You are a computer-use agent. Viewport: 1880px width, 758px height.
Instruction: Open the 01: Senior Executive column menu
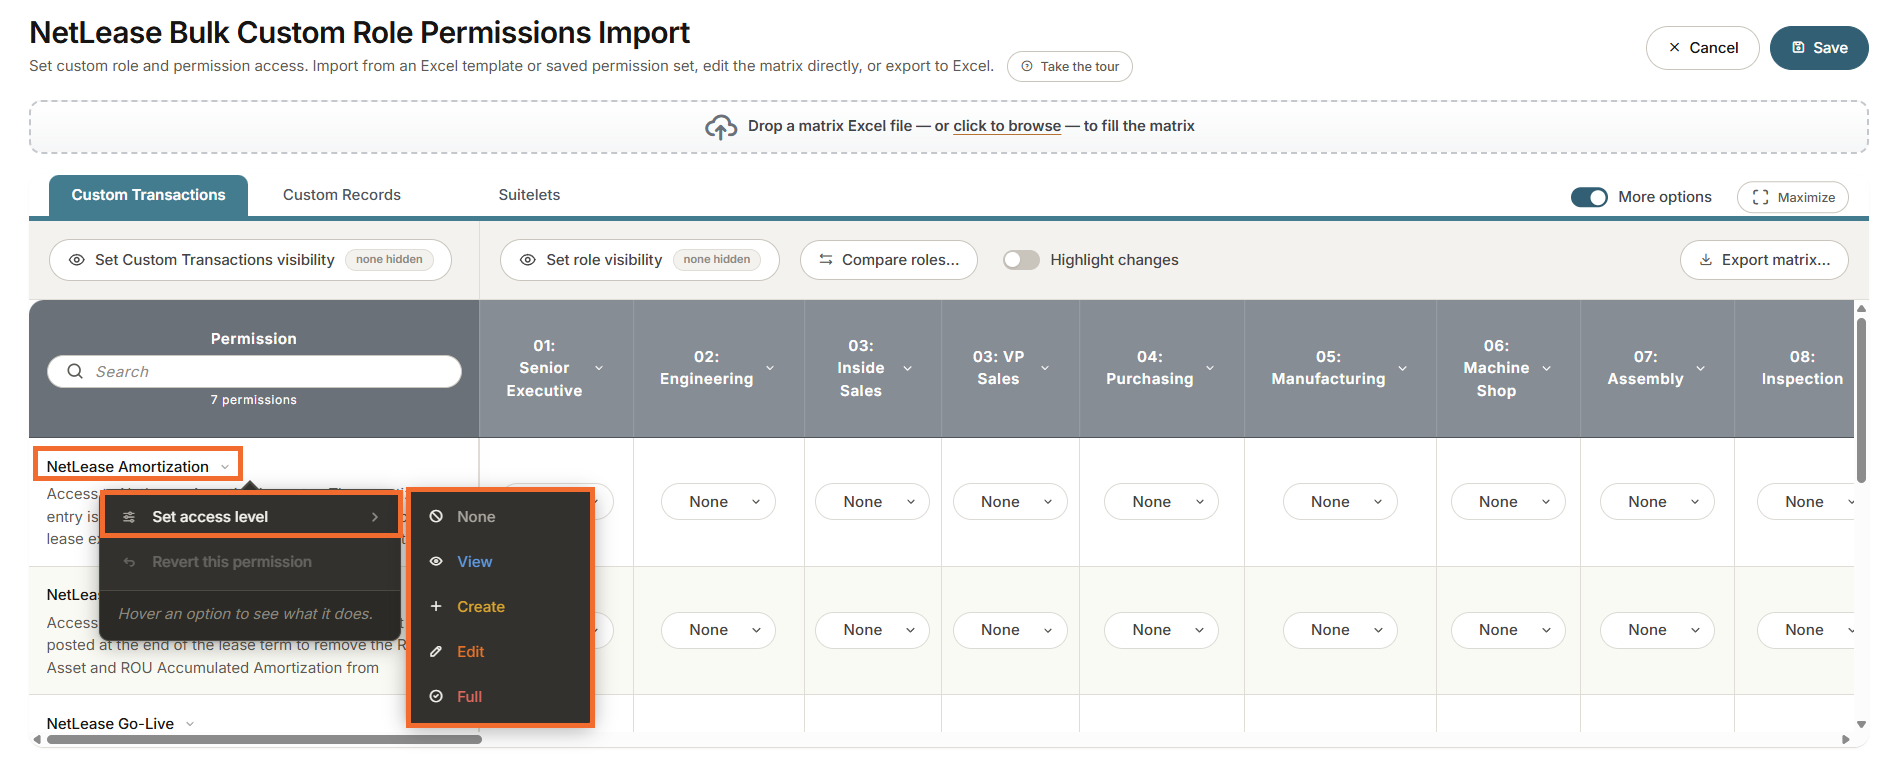599,368
